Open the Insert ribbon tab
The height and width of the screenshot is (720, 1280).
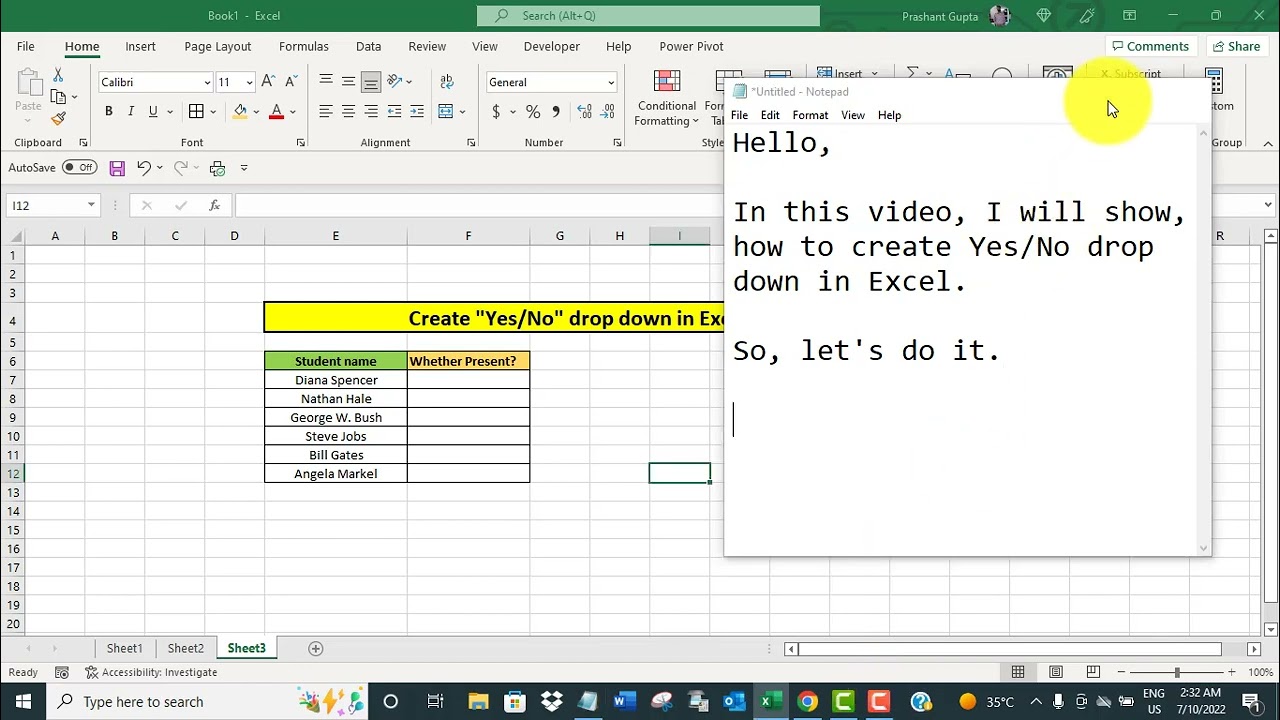pos(140,46)
